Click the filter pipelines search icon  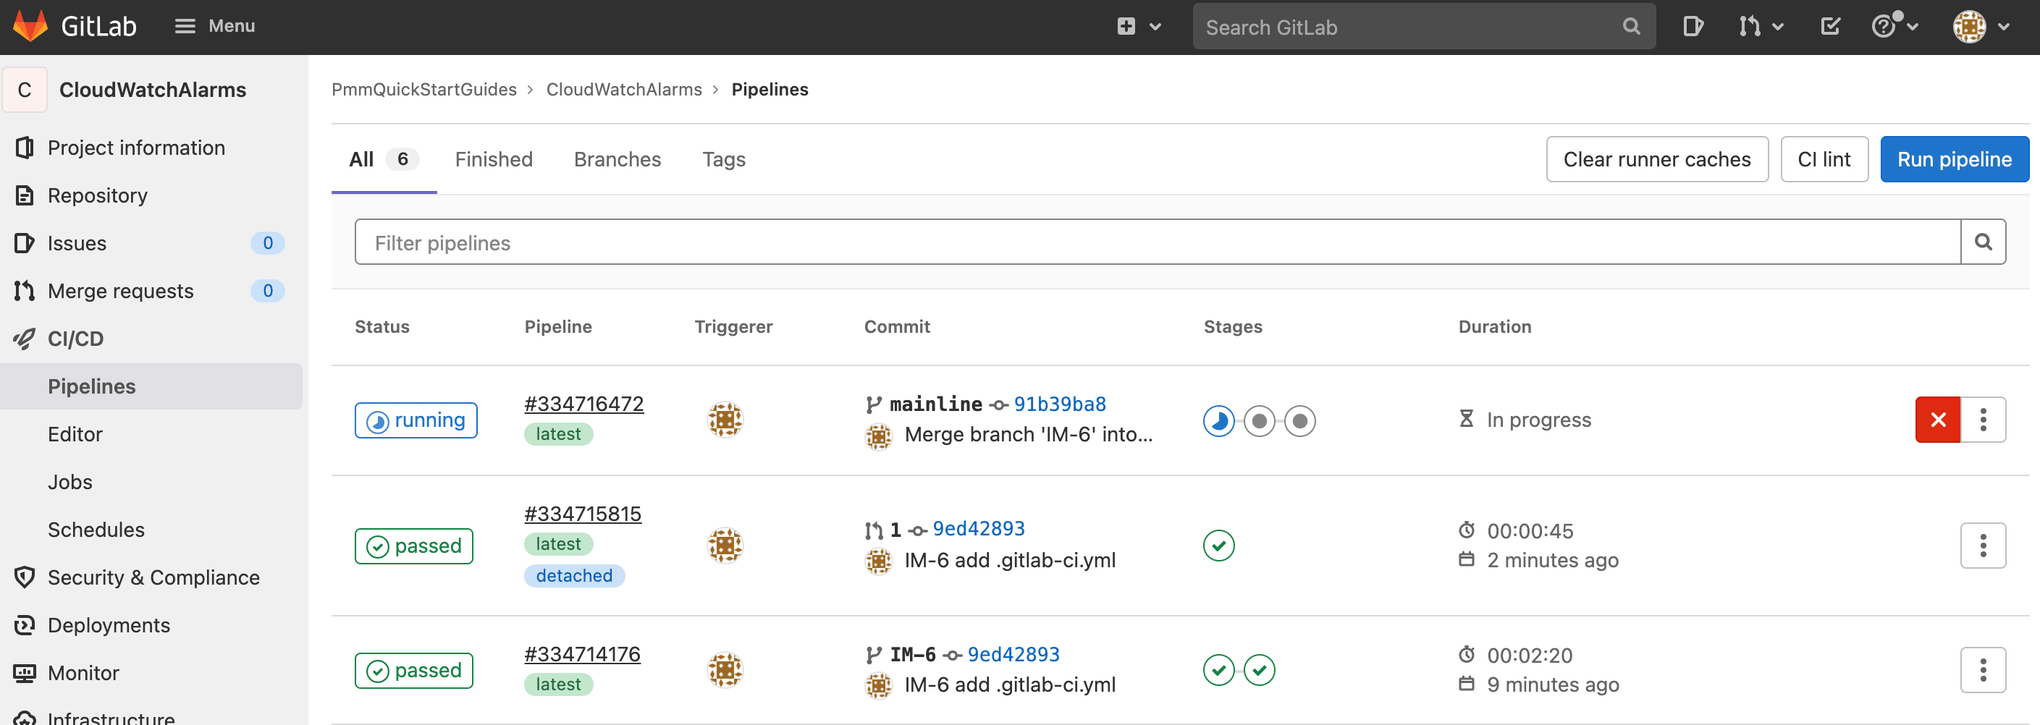[x=1983, y=242]
